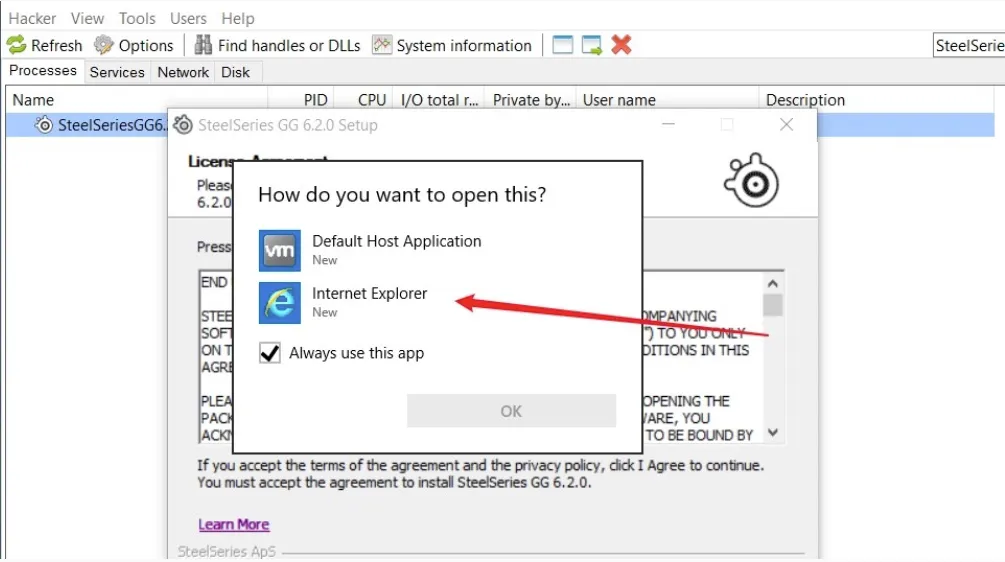The width and height of the screenshot is (1005, 562).
Task: Click the find window and thread icon
Action: click(x=592, y=45)
